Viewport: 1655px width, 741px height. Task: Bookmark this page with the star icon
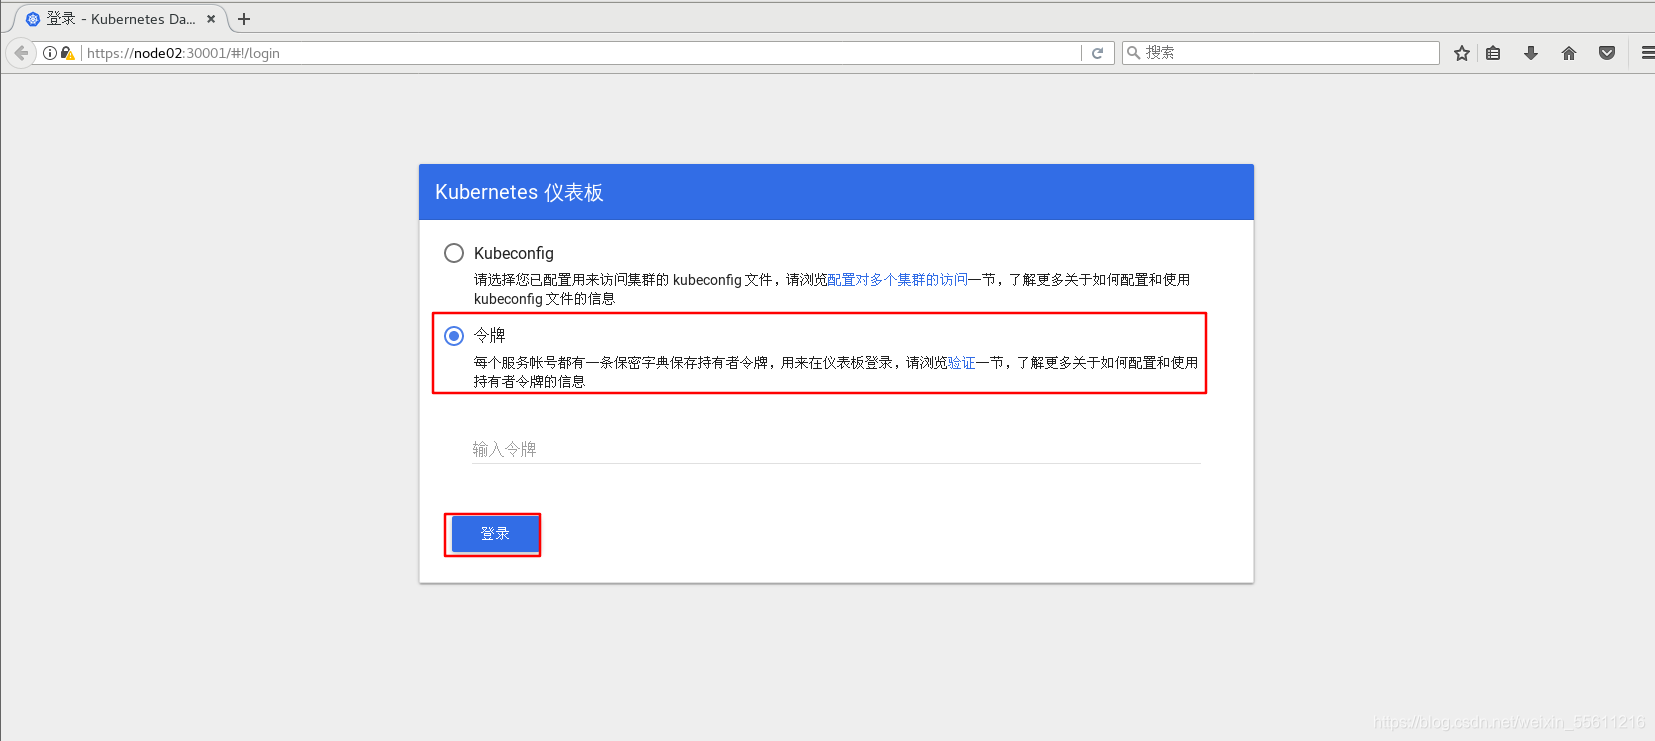[x=1462, y=53]
